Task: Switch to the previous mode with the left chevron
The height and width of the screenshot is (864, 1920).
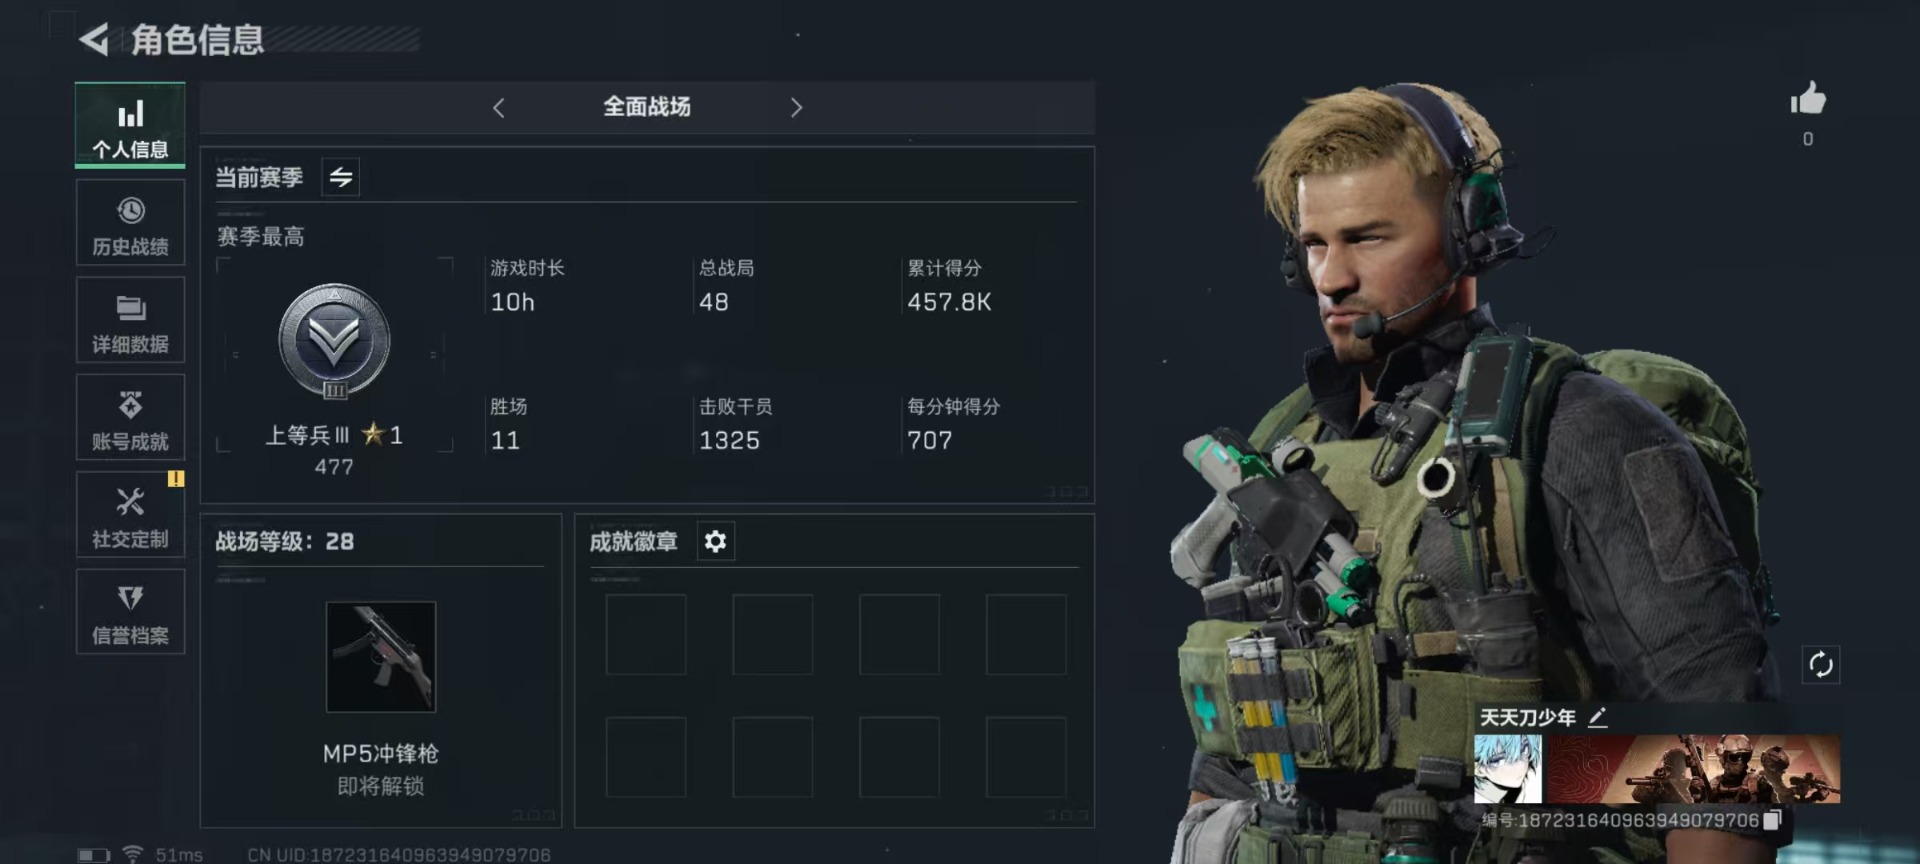Action: 499,107
